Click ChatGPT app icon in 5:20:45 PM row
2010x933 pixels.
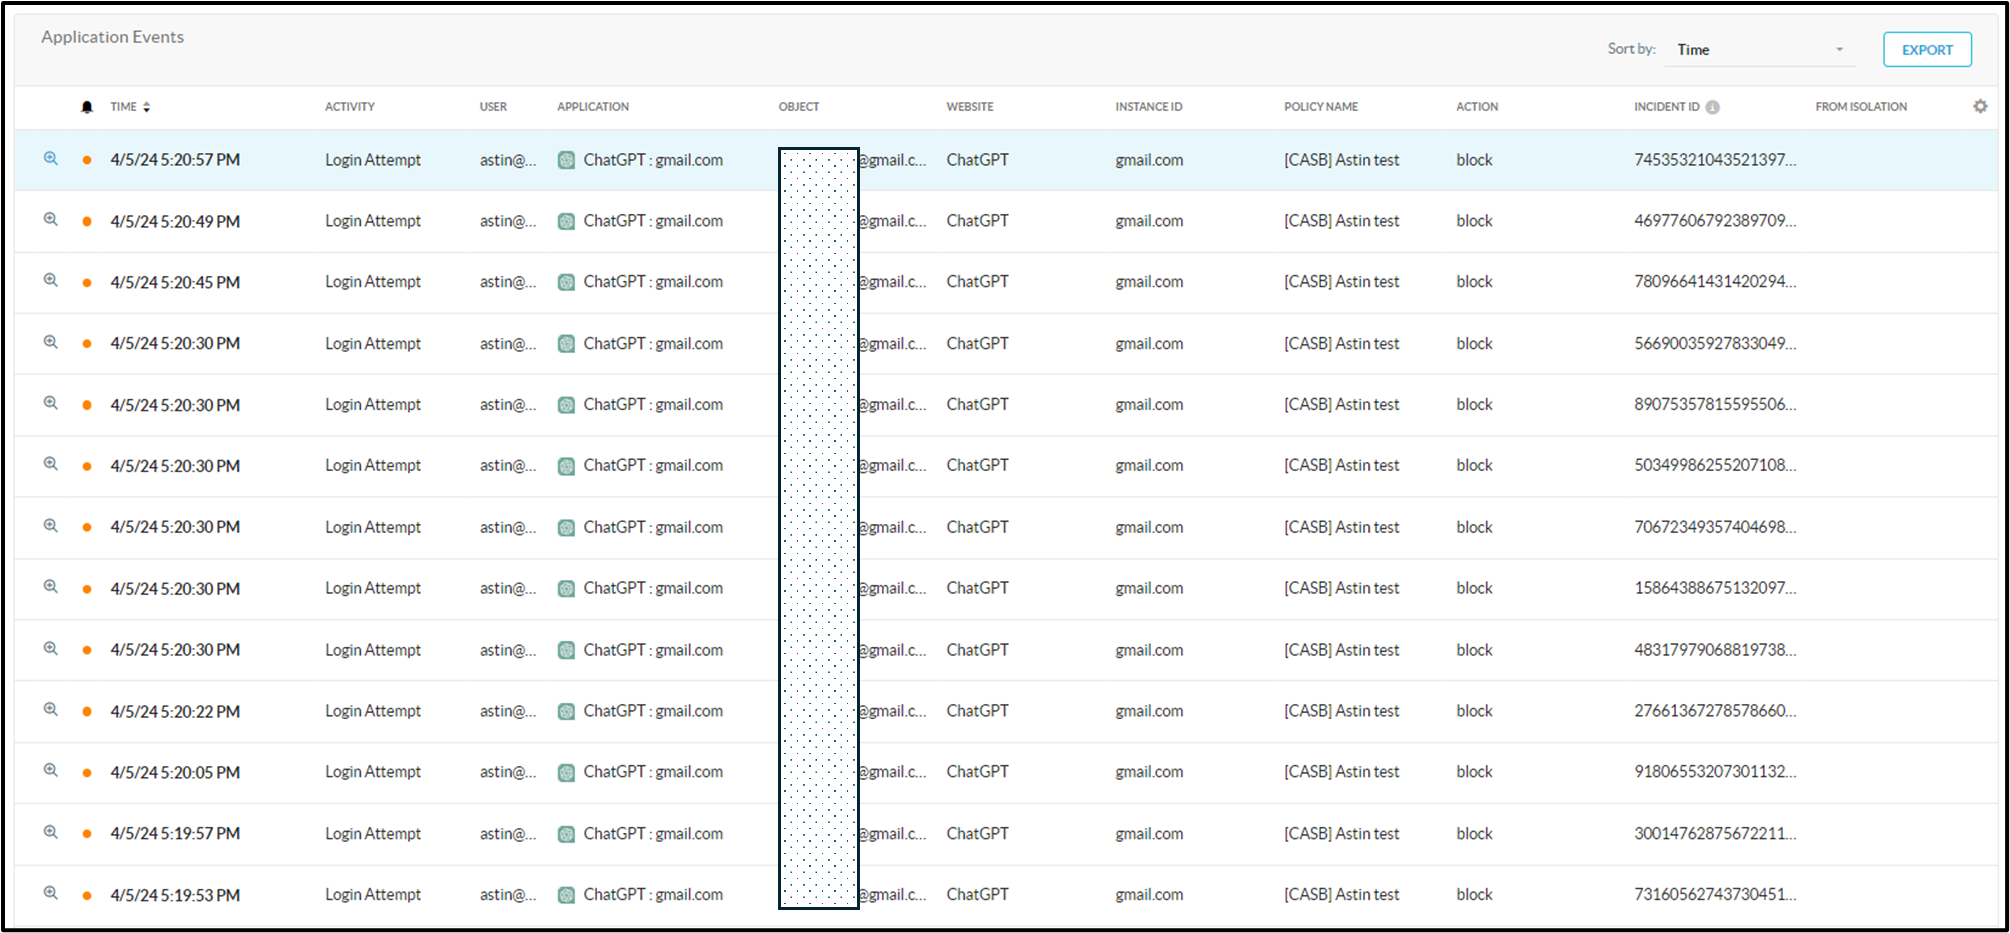pos(566,282)
